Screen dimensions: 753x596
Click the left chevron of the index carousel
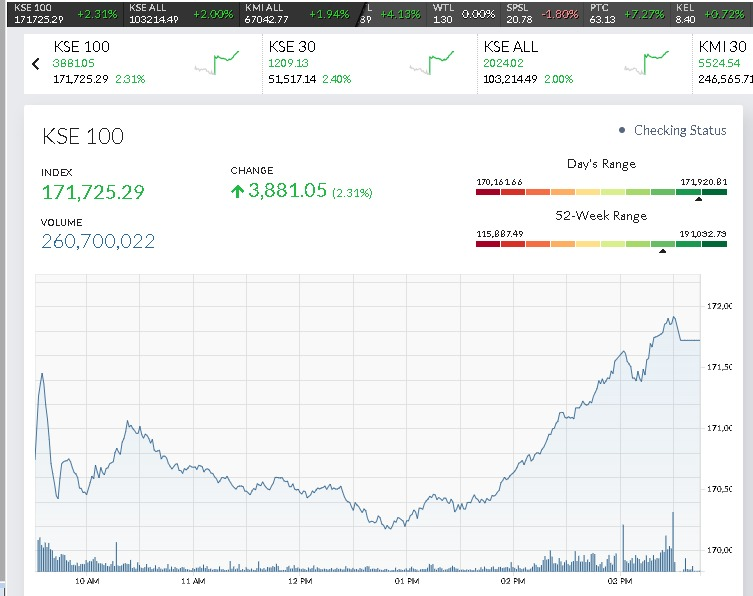point(36,64)
